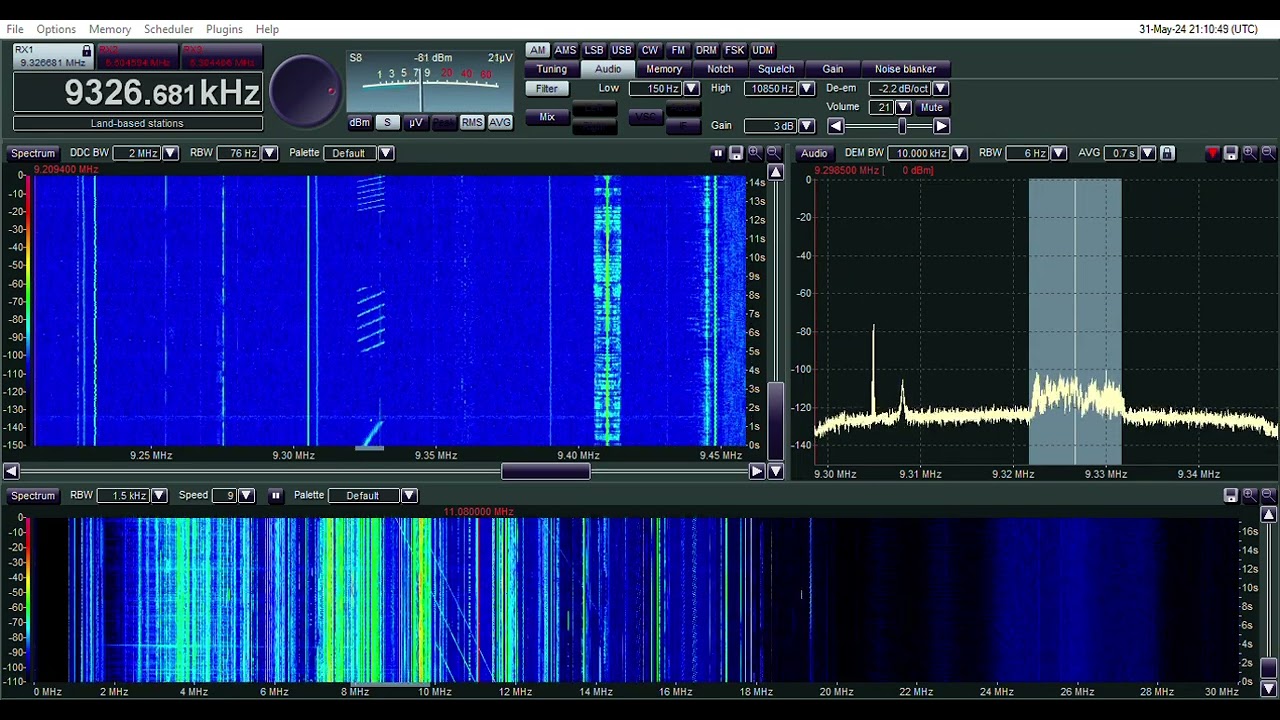Select DRM demodulation mode

(706, 50)
